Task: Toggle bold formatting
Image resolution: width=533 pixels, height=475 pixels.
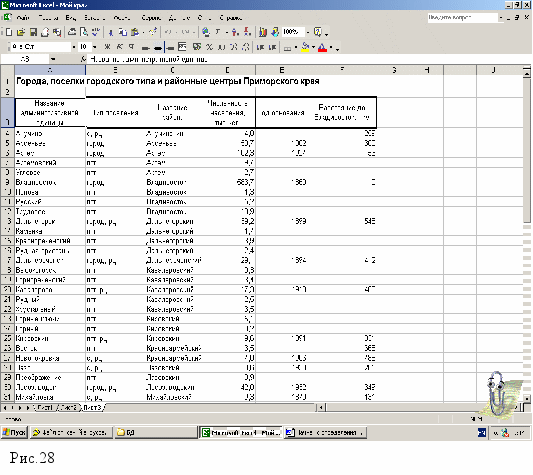Action: coord(107,47)
